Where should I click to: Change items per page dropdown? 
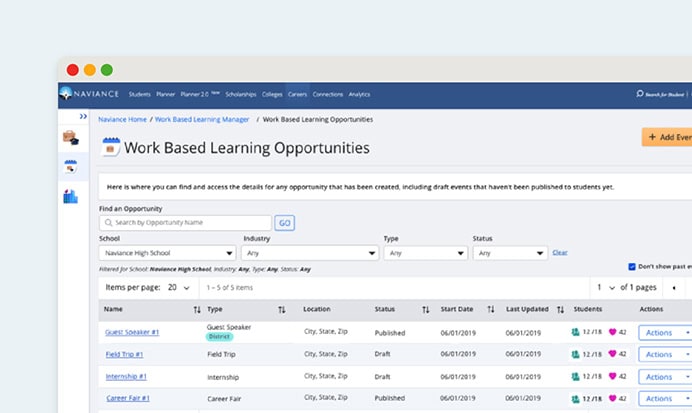pos(179,288)
